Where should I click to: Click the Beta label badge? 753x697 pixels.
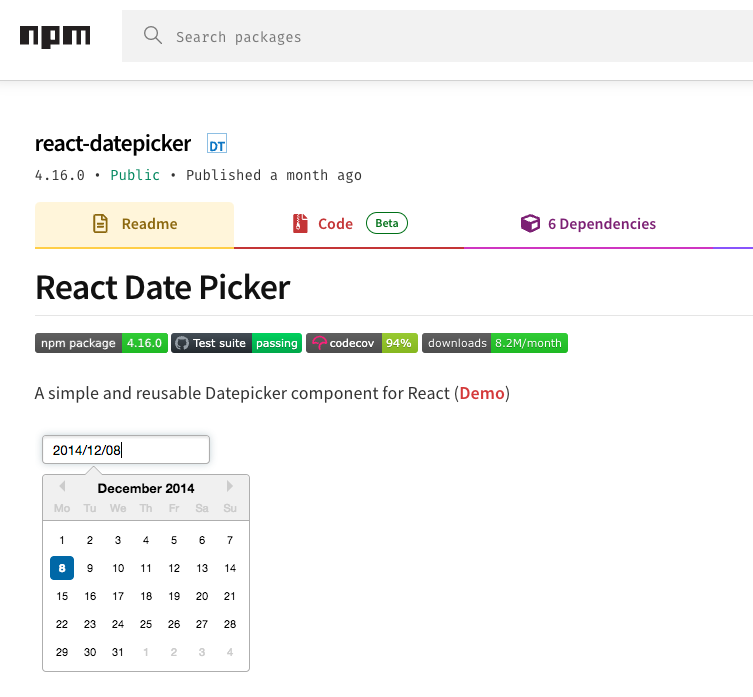point(387,223)
